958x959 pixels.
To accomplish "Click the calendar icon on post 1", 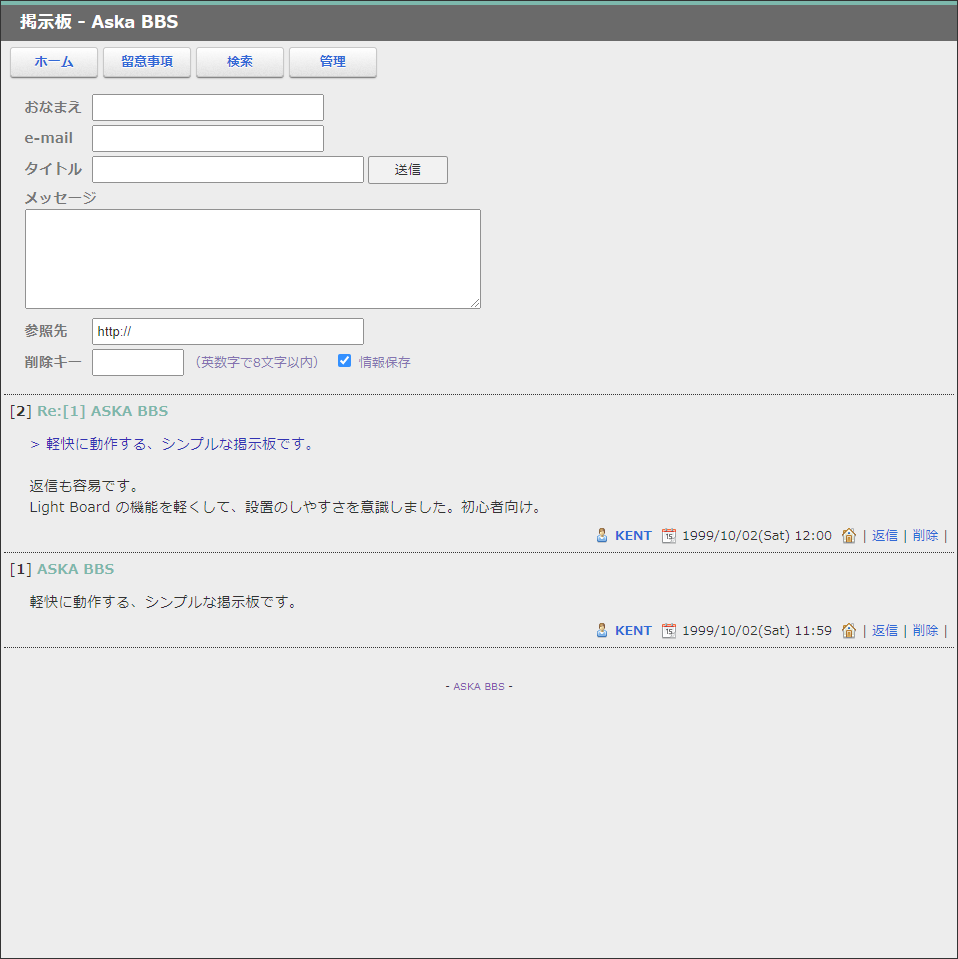I will point(669,630).
